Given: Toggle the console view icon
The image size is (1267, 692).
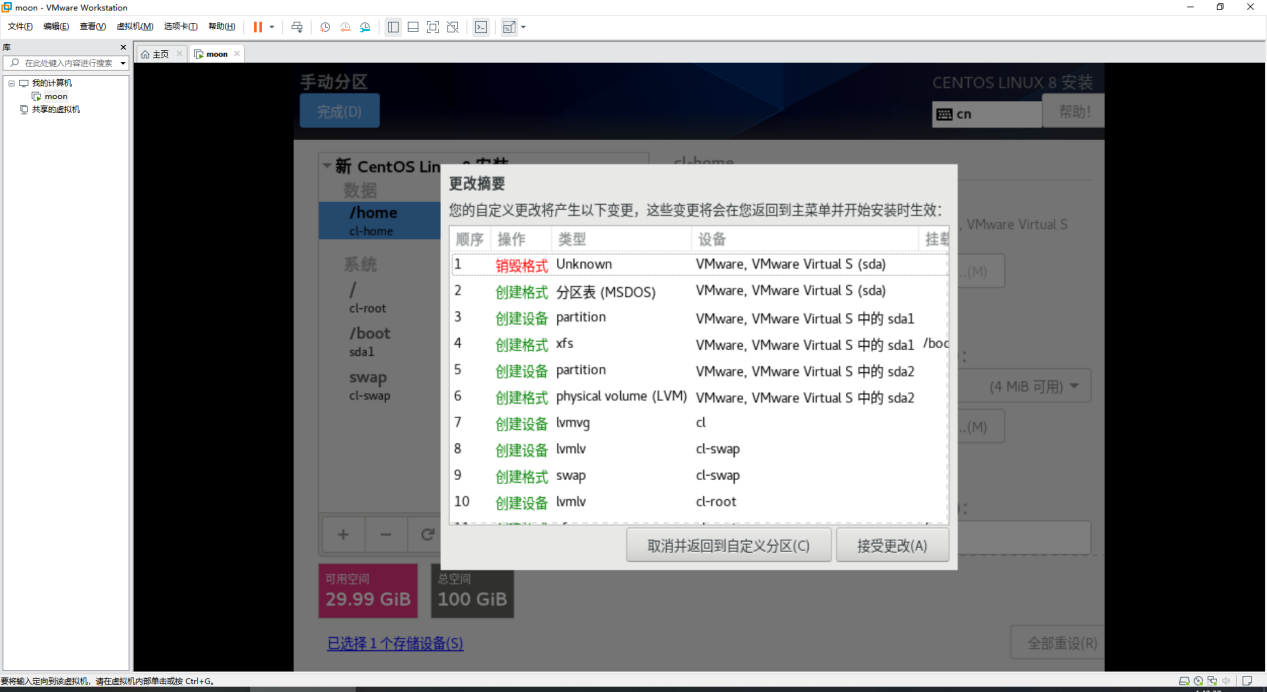Looking at the screenshot, I should click(481, 27).
